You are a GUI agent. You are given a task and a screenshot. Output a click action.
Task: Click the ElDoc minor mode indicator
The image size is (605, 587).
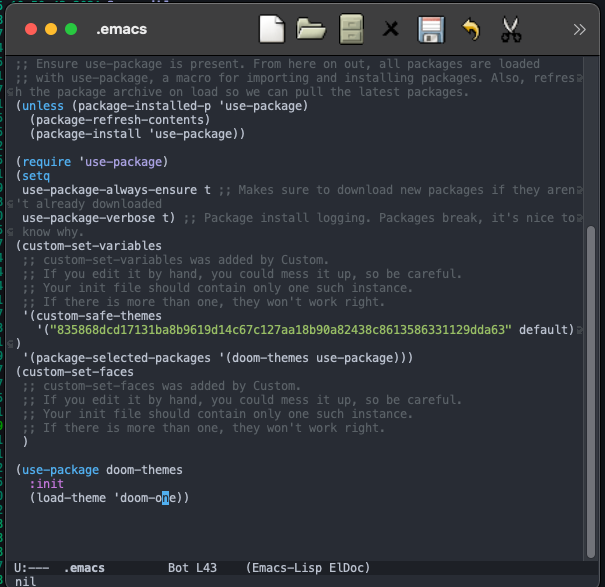[346, 567]
